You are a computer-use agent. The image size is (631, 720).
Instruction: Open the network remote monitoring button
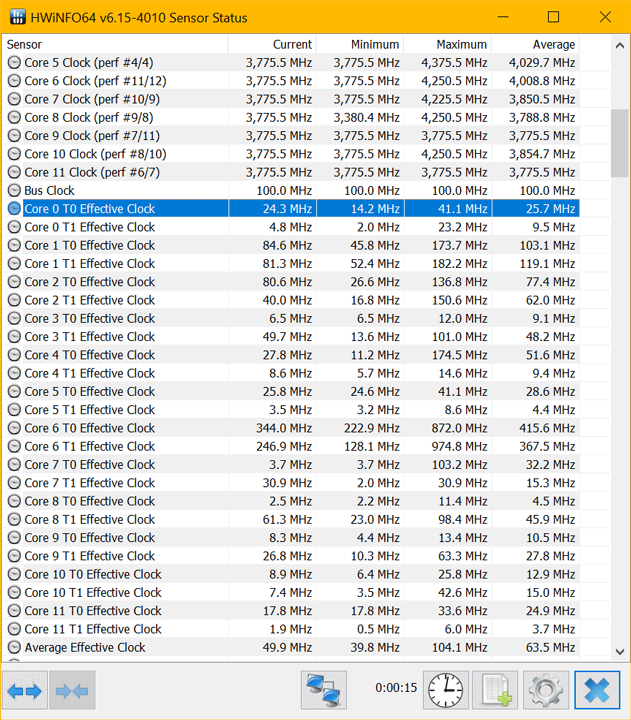[324, 690]
